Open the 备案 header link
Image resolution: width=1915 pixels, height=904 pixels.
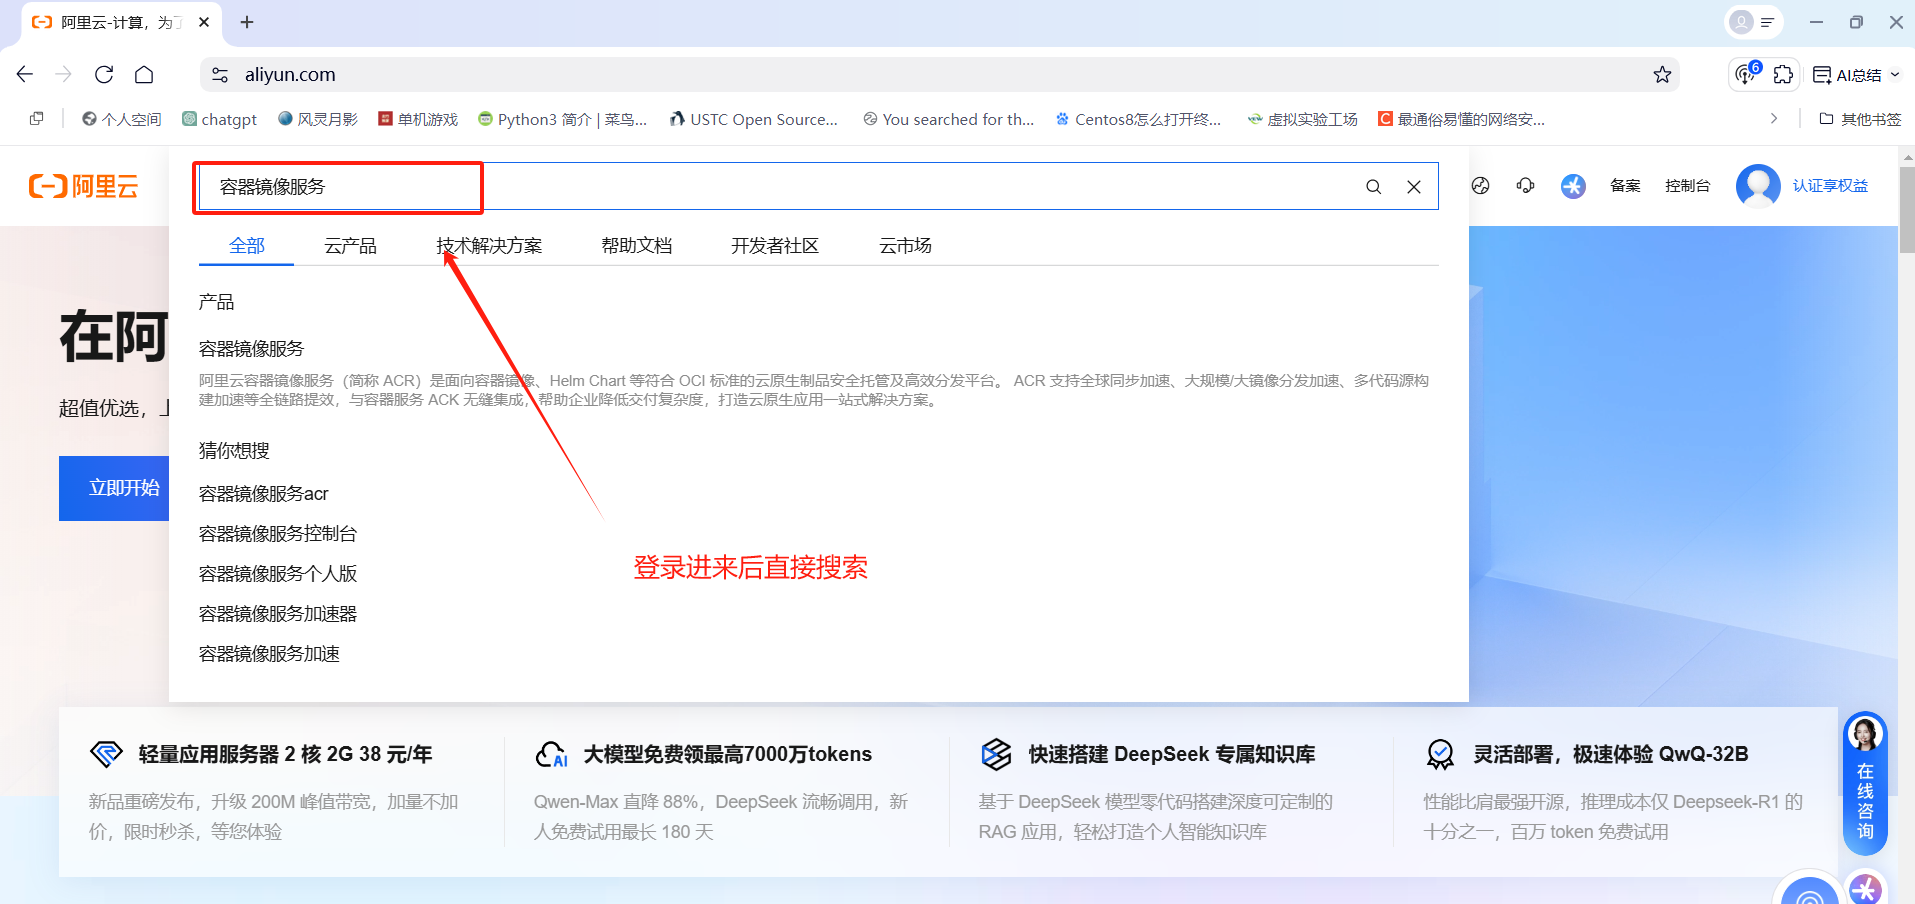(1625, 185)
